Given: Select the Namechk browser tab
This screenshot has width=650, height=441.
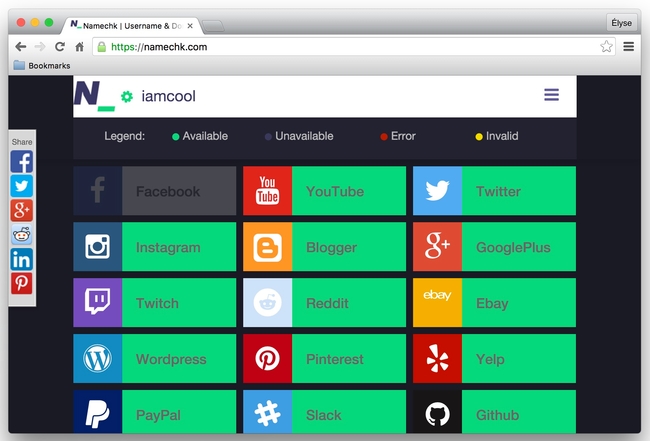Looking at the screenshot, I should (130, 25).
